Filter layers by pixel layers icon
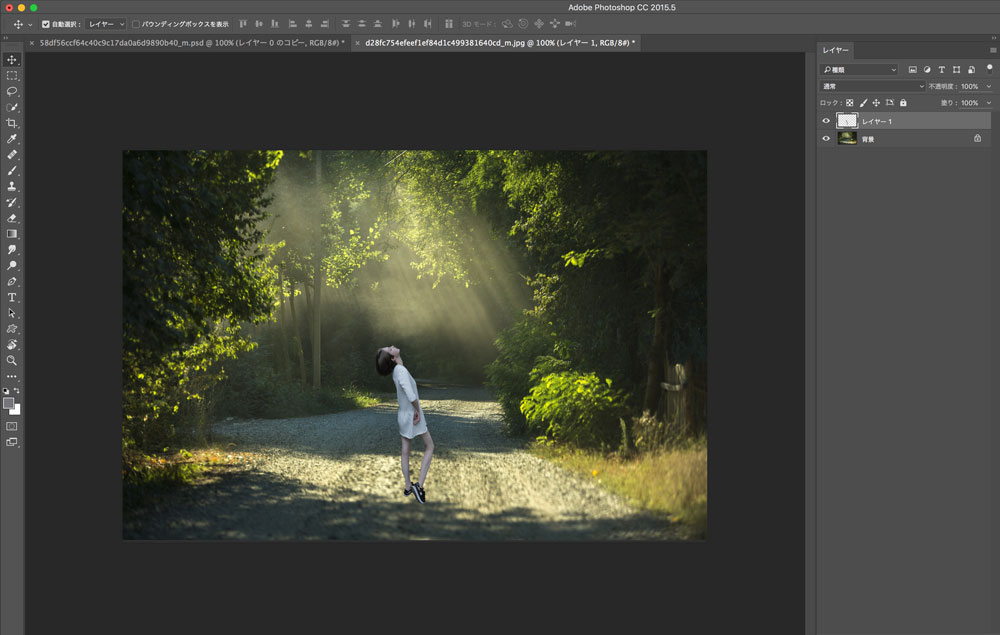 click(913, 69)
